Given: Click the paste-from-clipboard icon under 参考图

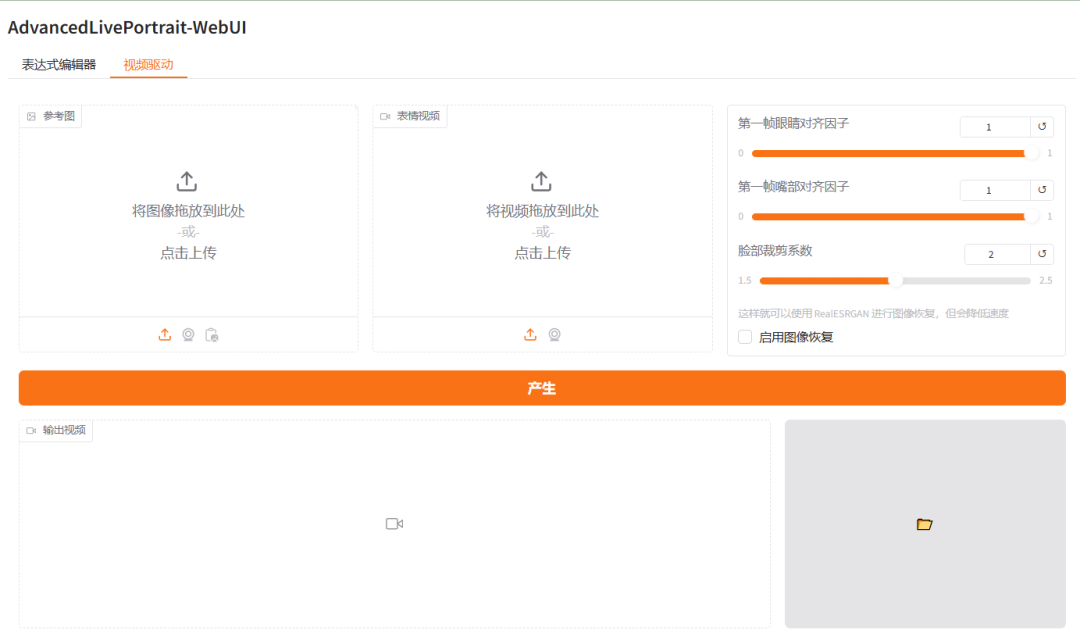Looking at the screenshot, I should (211, 334).
